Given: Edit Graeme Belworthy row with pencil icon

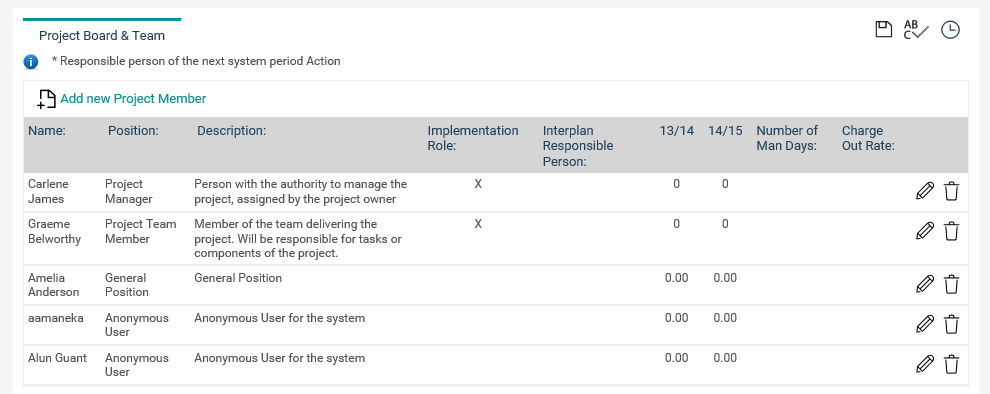Looking at the screenshot, I should coord(924,231).
